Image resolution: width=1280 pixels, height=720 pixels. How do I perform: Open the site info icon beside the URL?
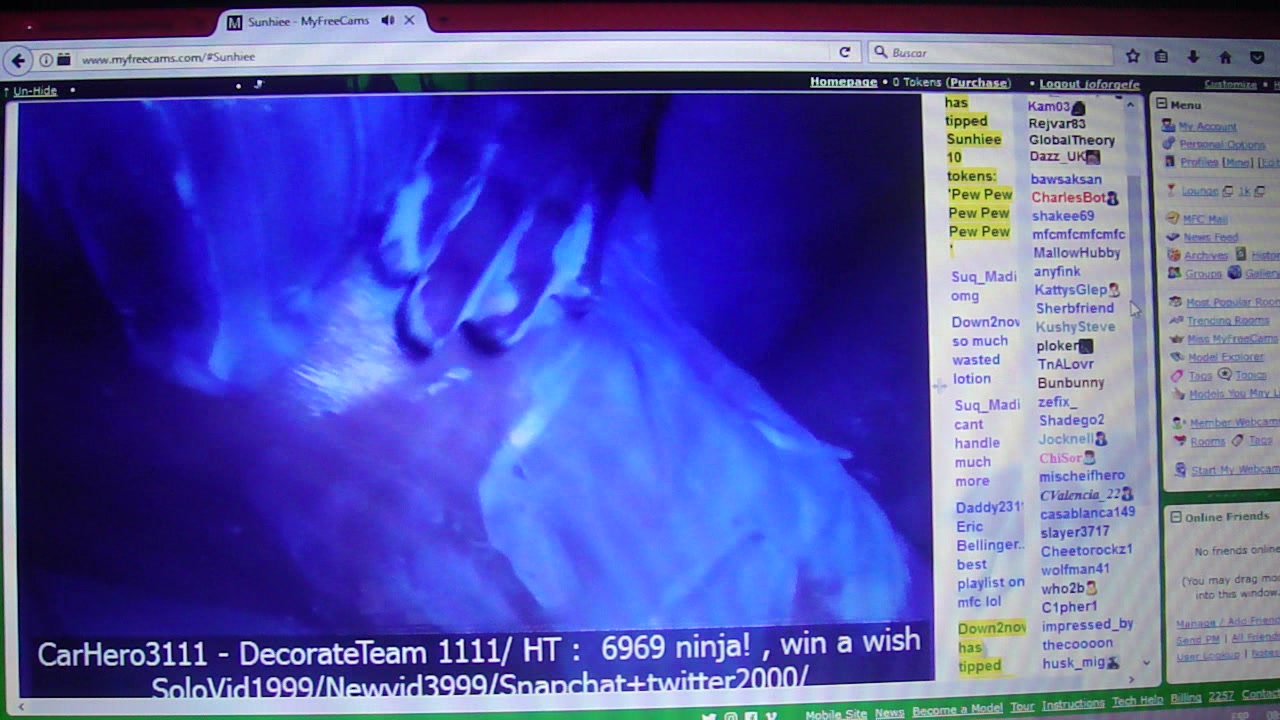pos(46,60)
